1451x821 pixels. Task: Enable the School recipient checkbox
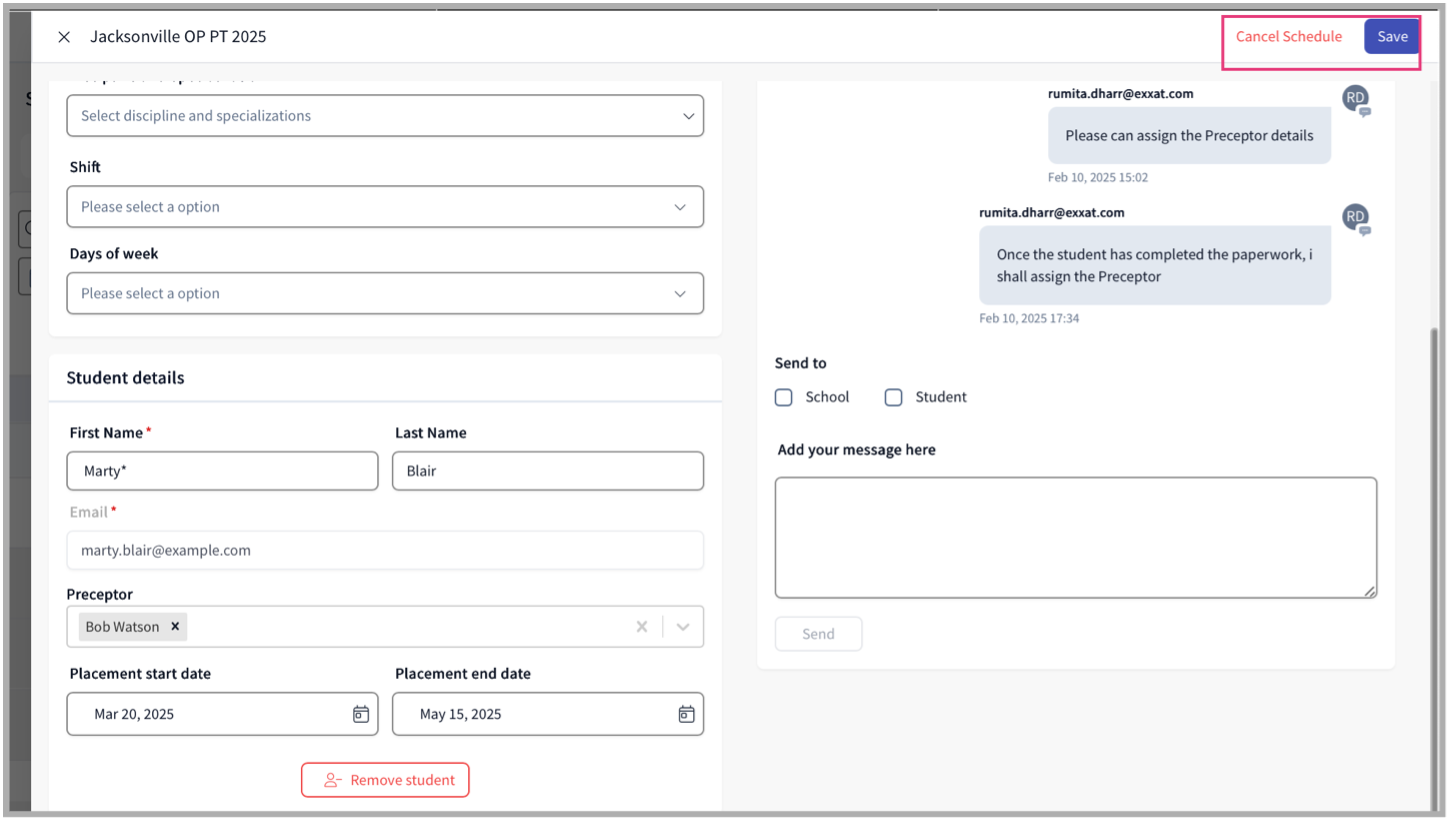(x=784, y=397)
